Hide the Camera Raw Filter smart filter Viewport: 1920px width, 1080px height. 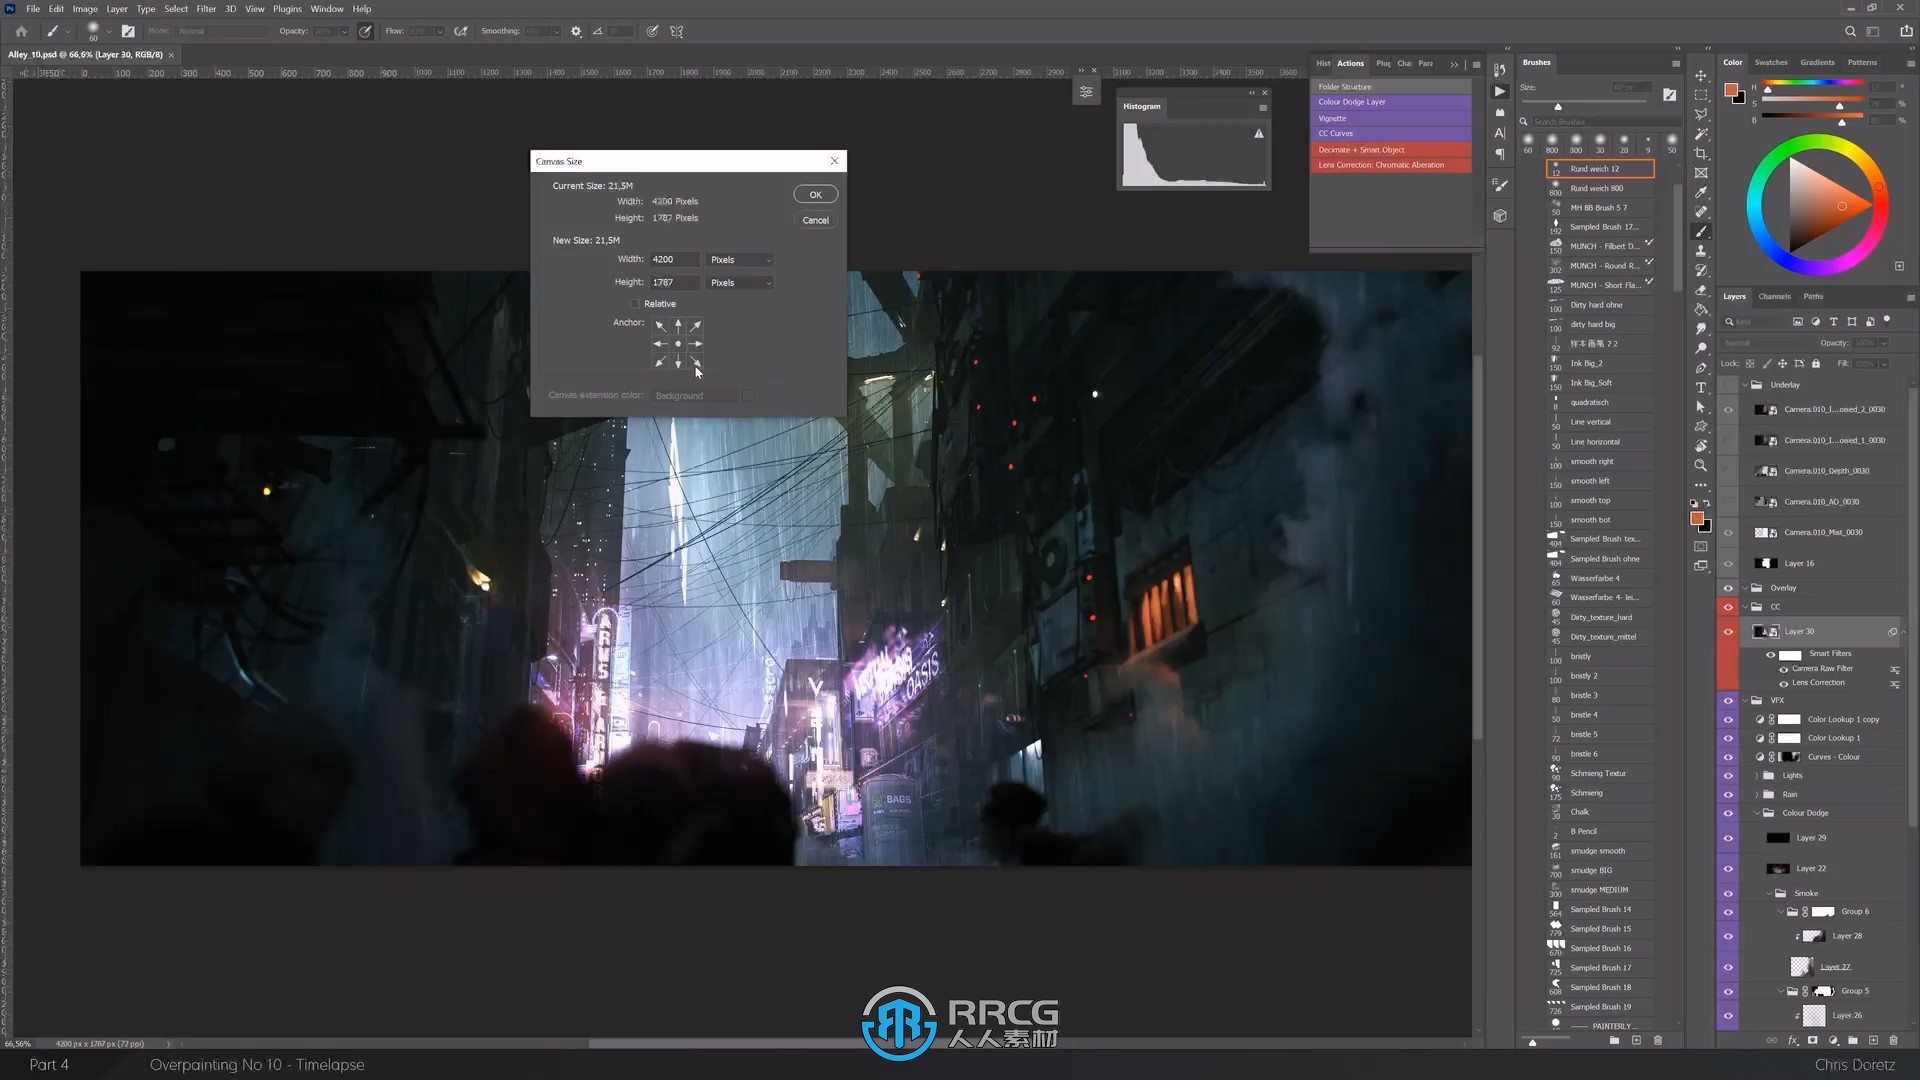[x=1784, y=669]
